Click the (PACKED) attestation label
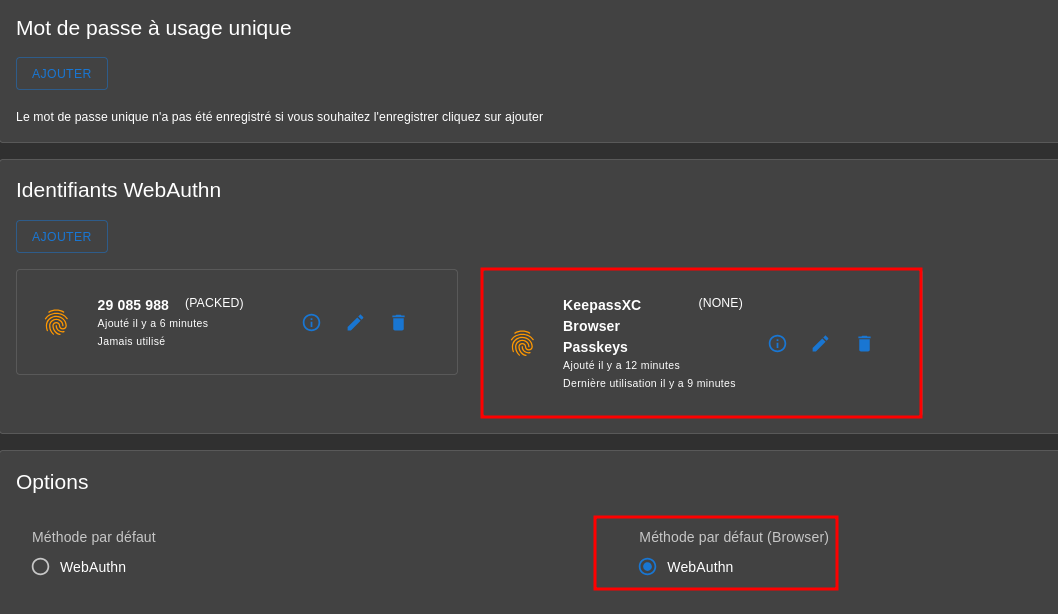Image resolution: width=1058 pixels, height=614 pixels. (214, 303)
